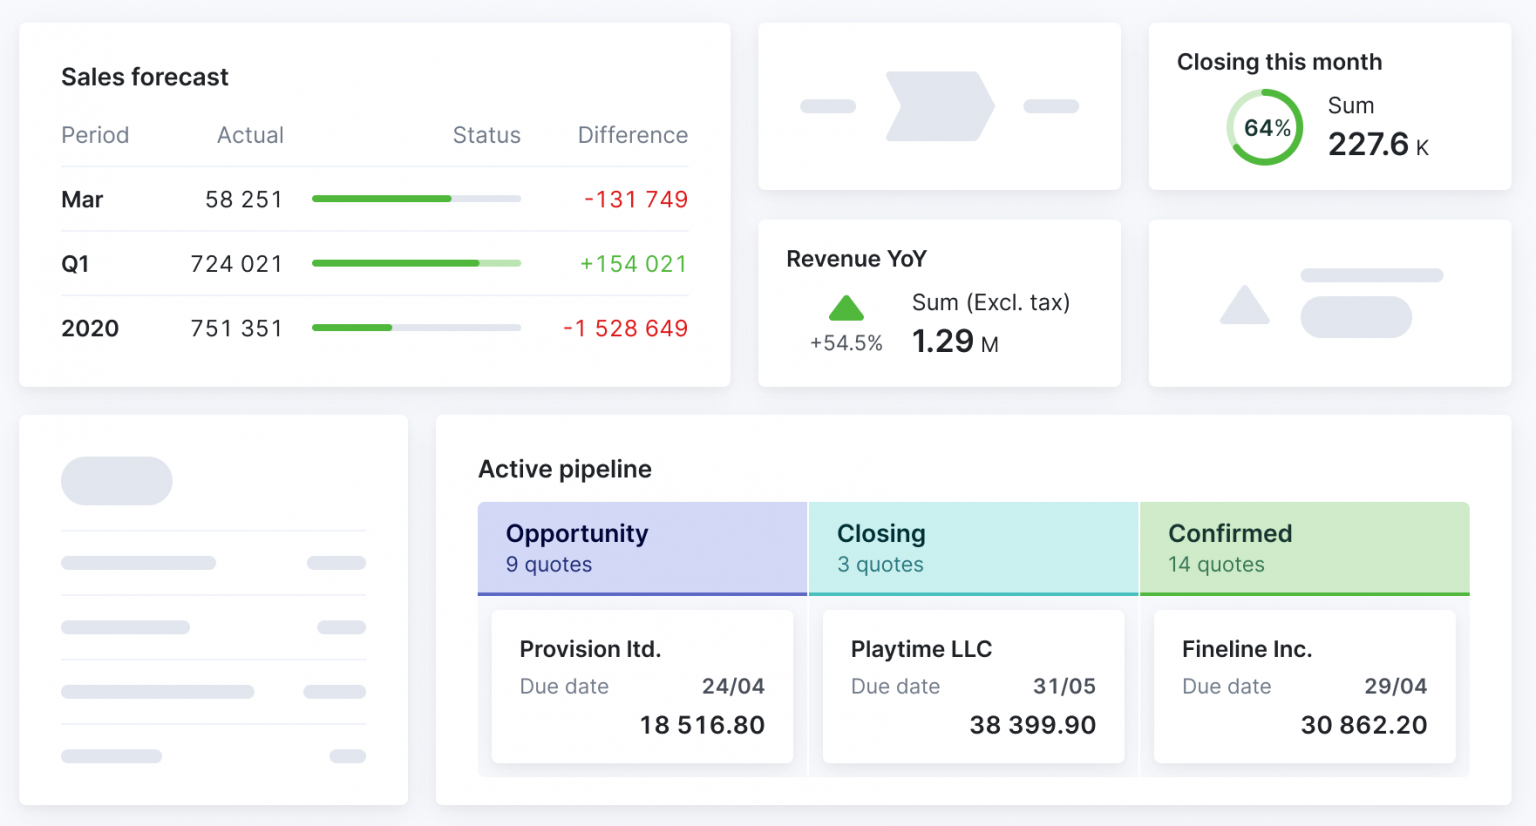The height and width of the screenshot is (826, 1536).
Task: Expand the Sales forecast panel
Action: (145, 77)
